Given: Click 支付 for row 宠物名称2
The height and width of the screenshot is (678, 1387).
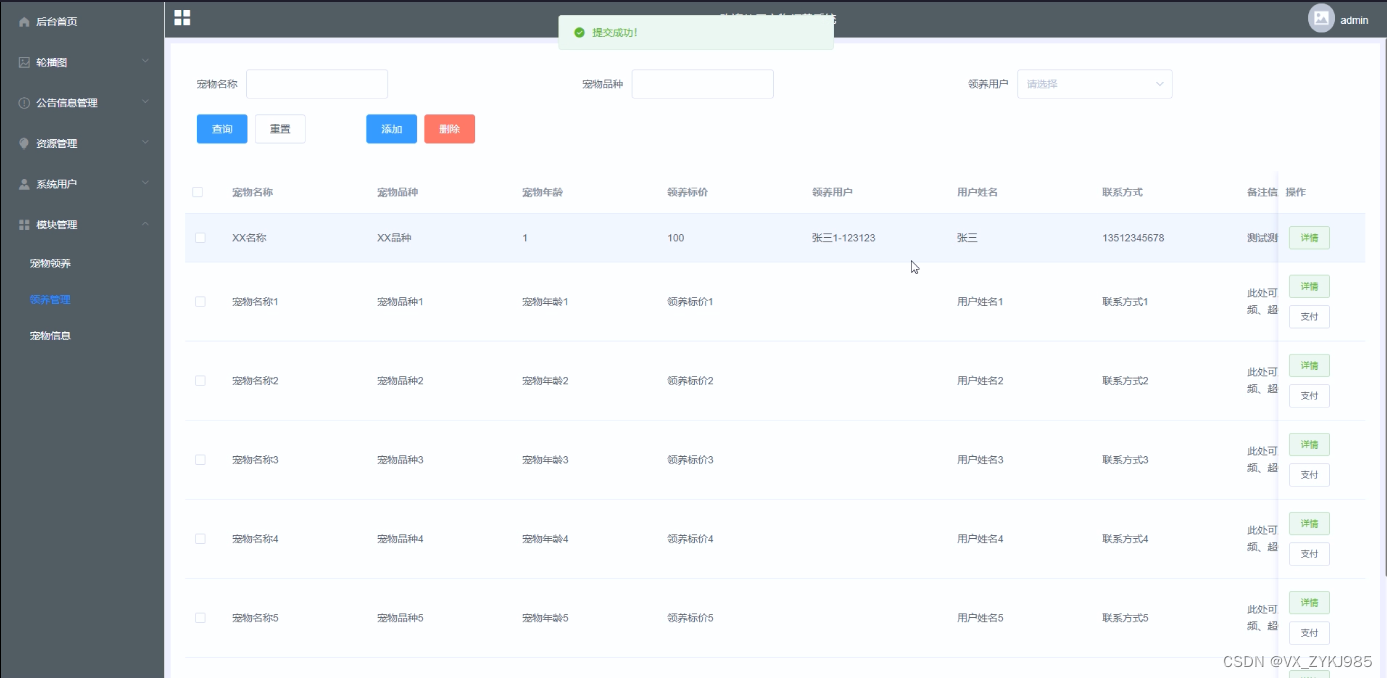Looking at the screenshot, I should [1309, 396].
